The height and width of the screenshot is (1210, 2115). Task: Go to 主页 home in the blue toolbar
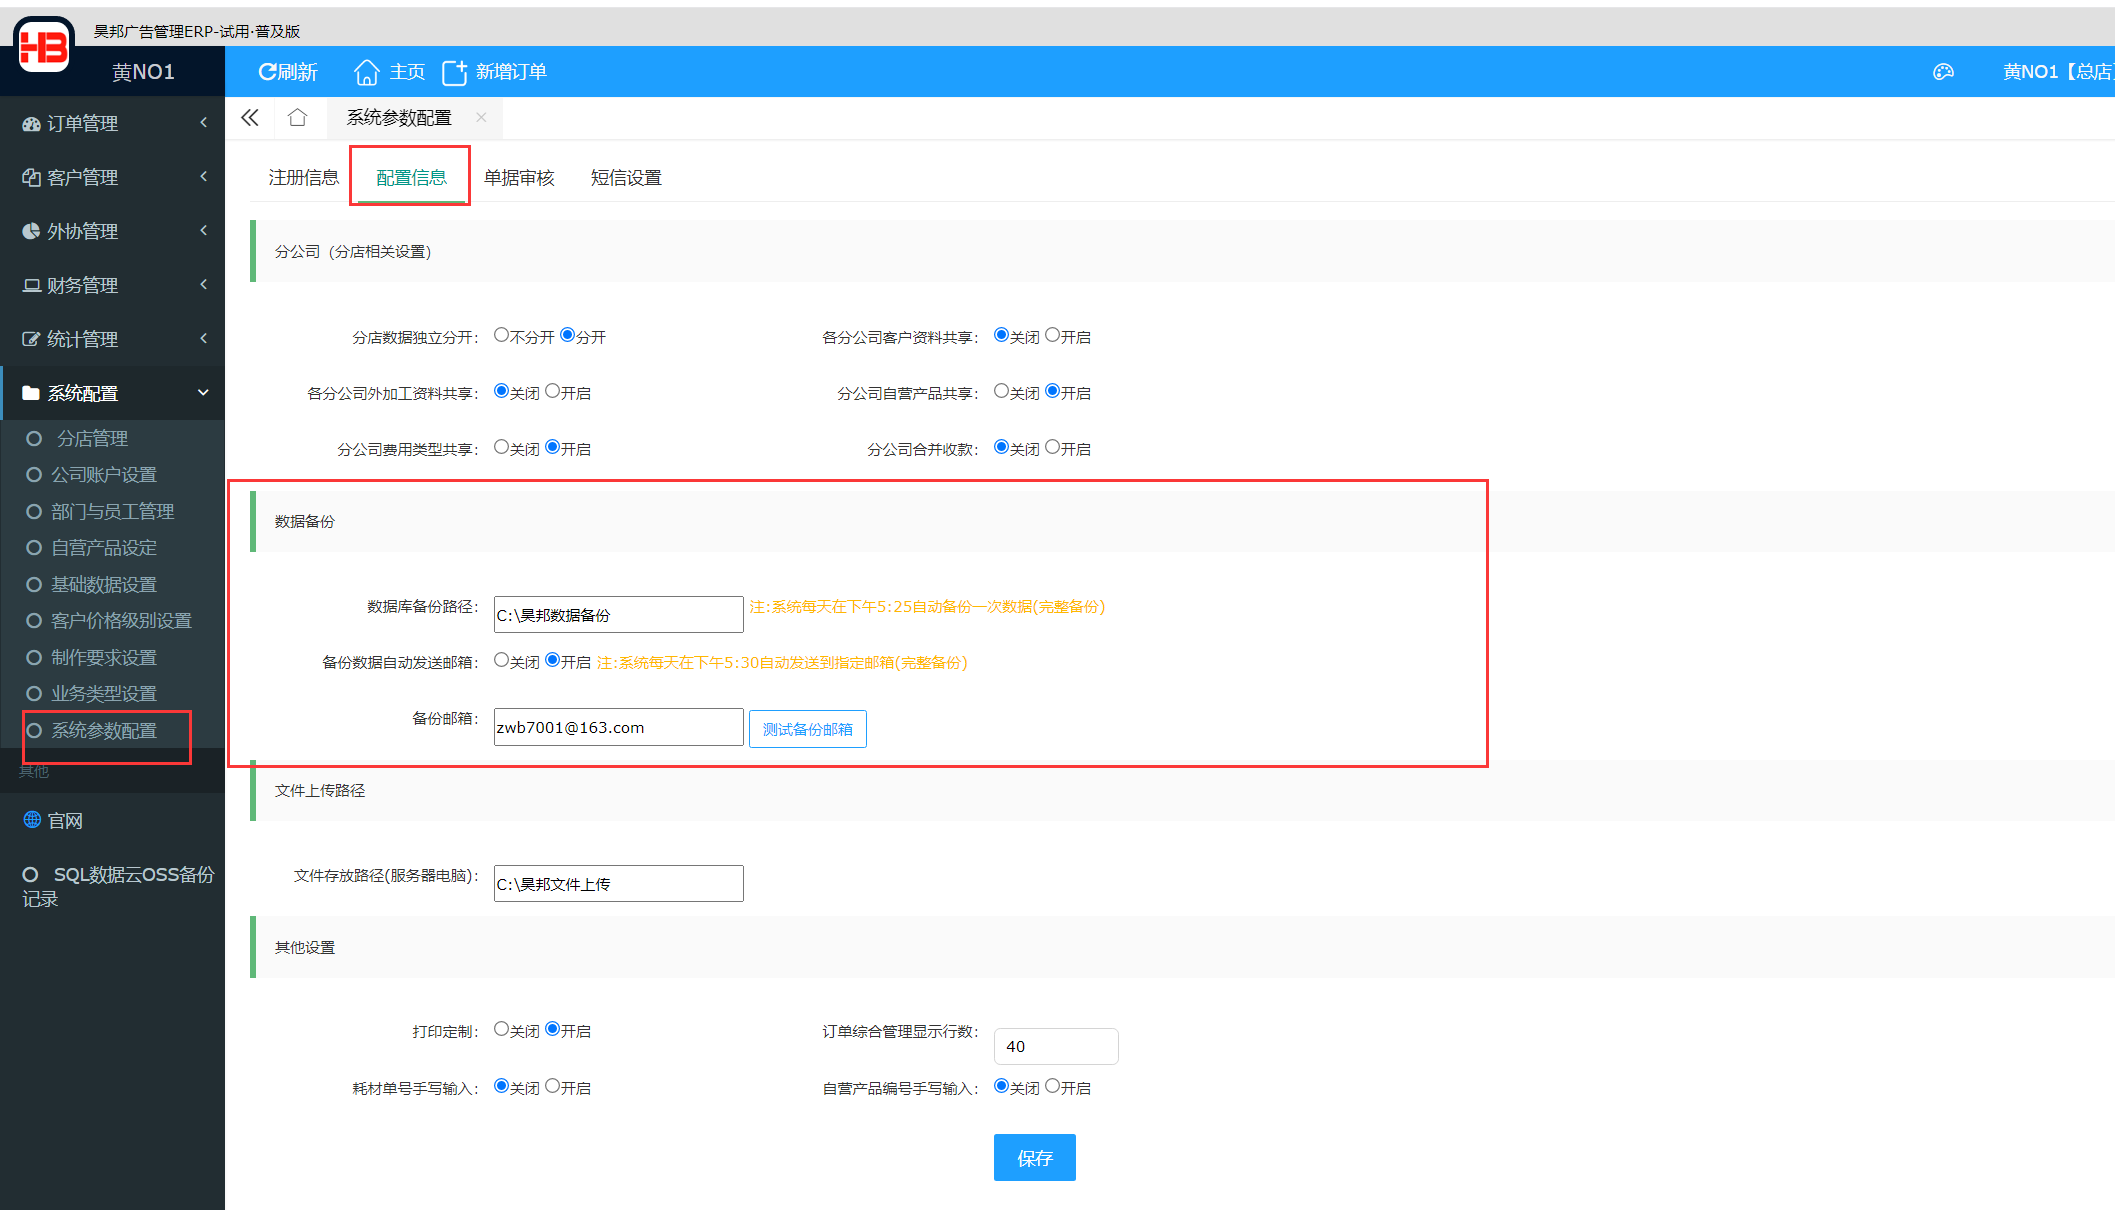pyautogui.click(x=389, y=72)
